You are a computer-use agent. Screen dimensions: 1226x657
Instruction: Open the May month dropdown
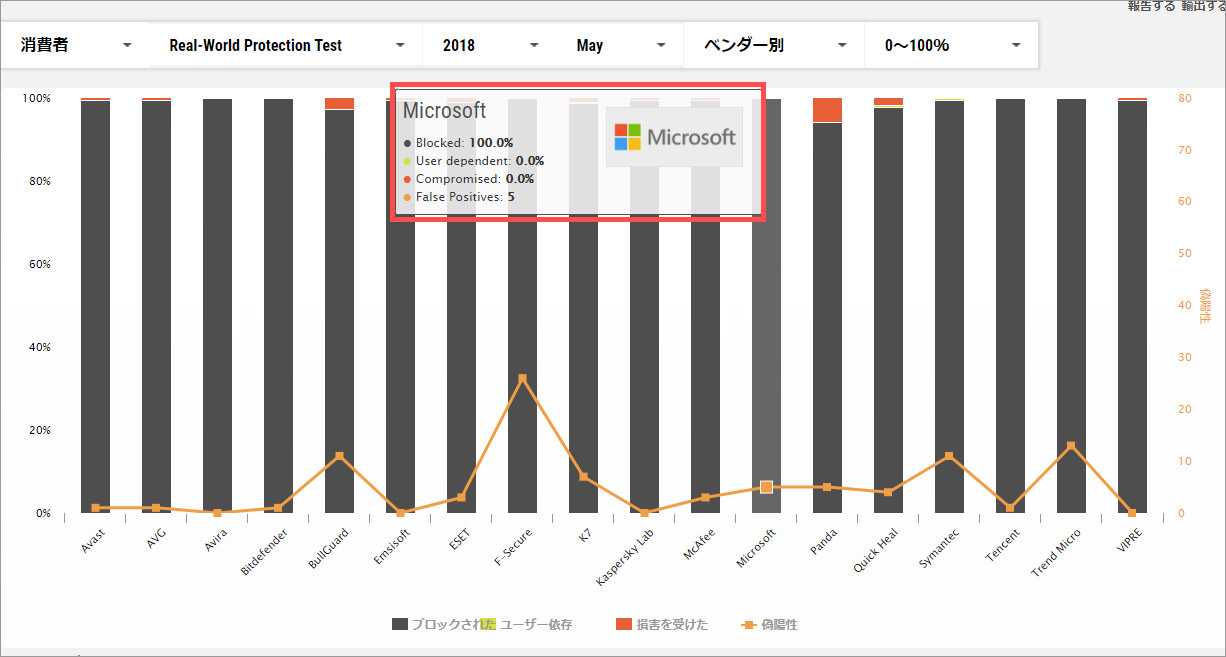pyautogui.click(x=620, y=45)
